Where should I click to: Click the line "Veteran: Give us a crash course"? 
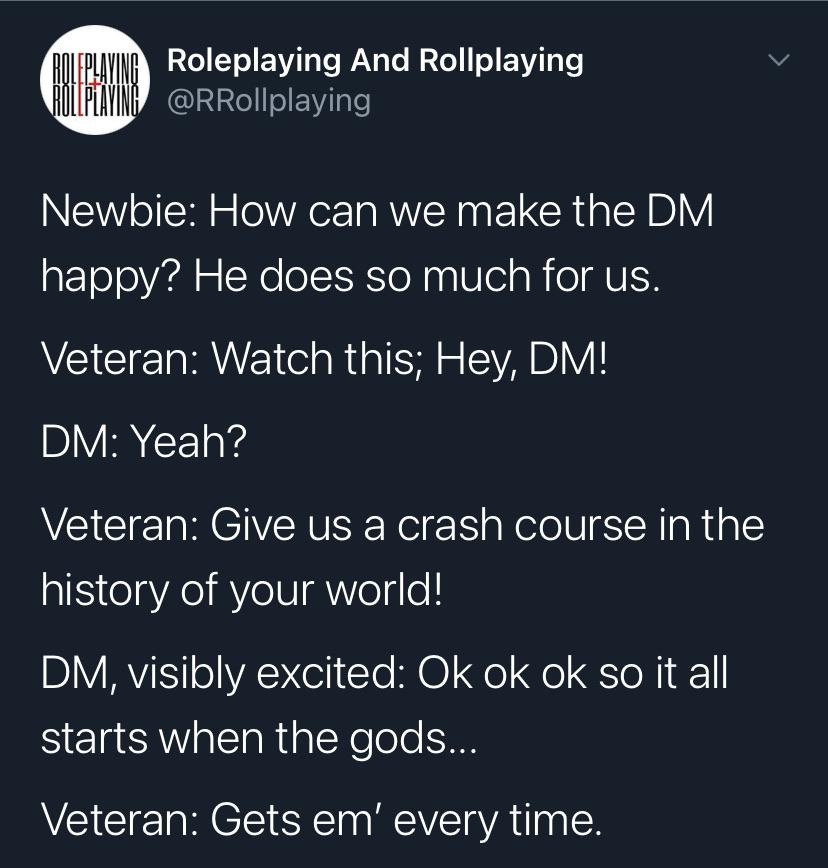(x=402, y=523)
